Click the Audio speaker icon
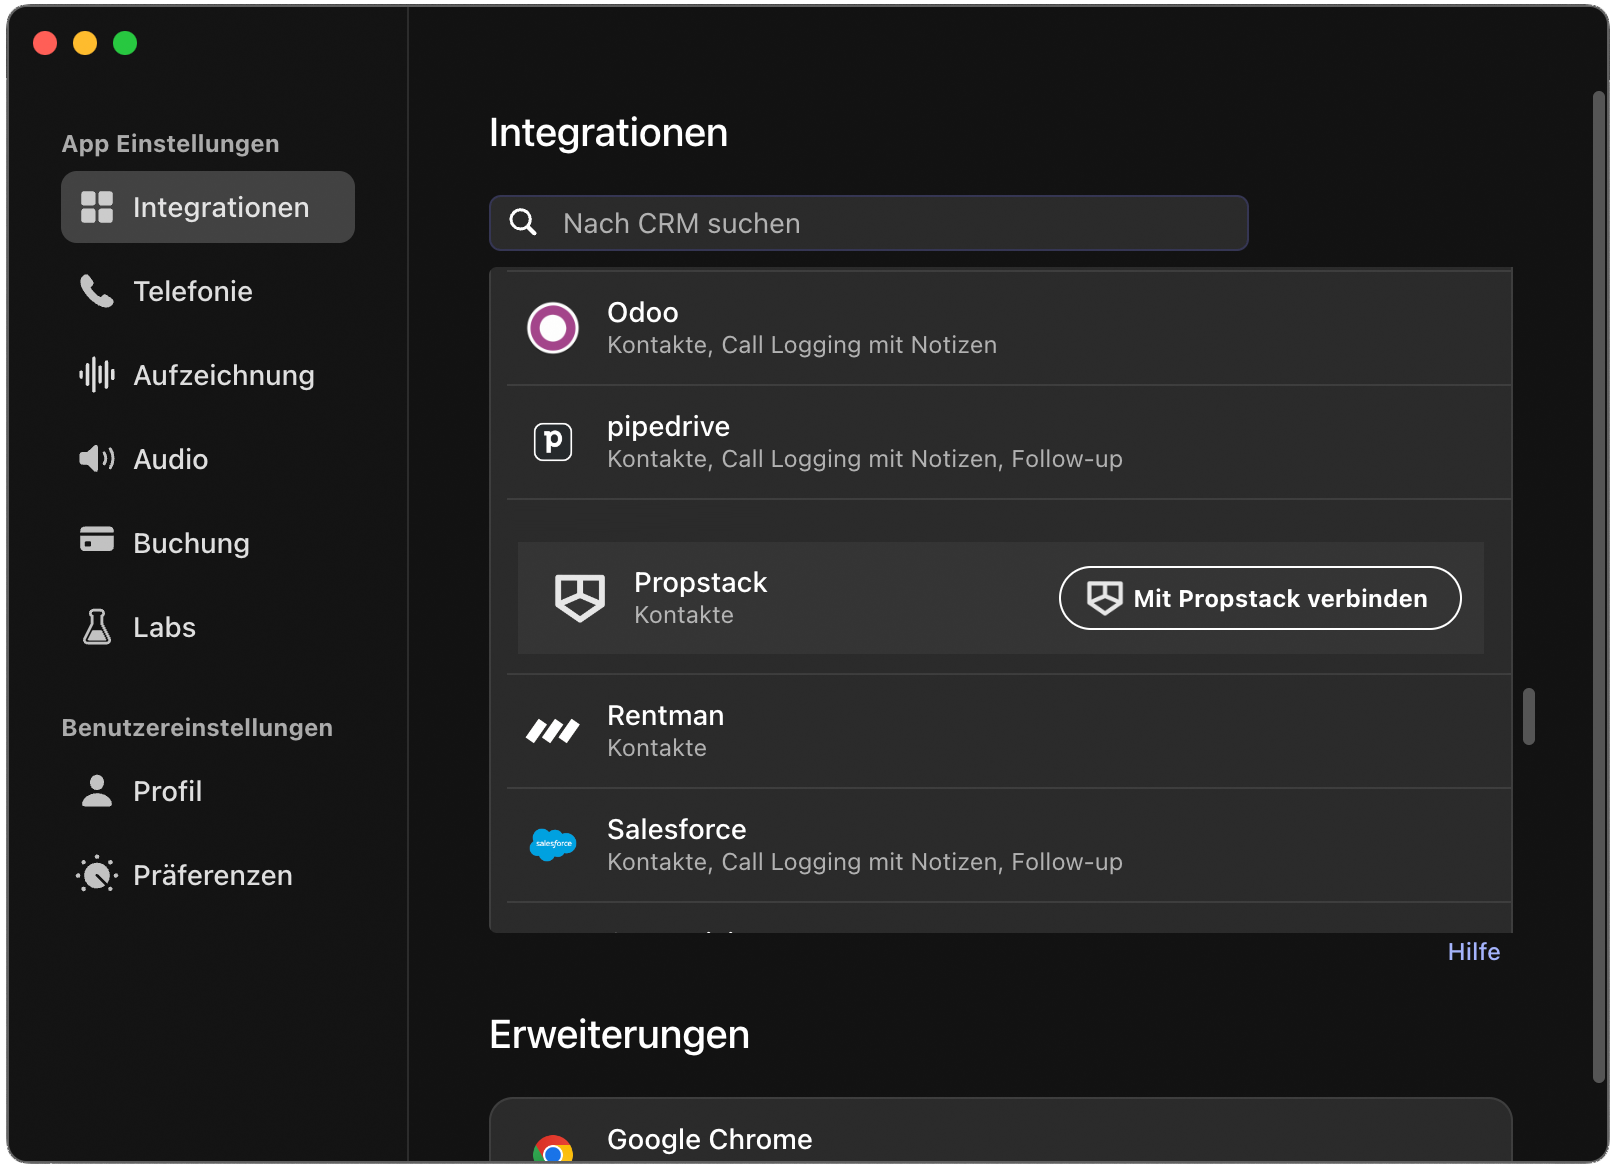This screenshot has width=1614, height=1168. (x=97, y=459)
